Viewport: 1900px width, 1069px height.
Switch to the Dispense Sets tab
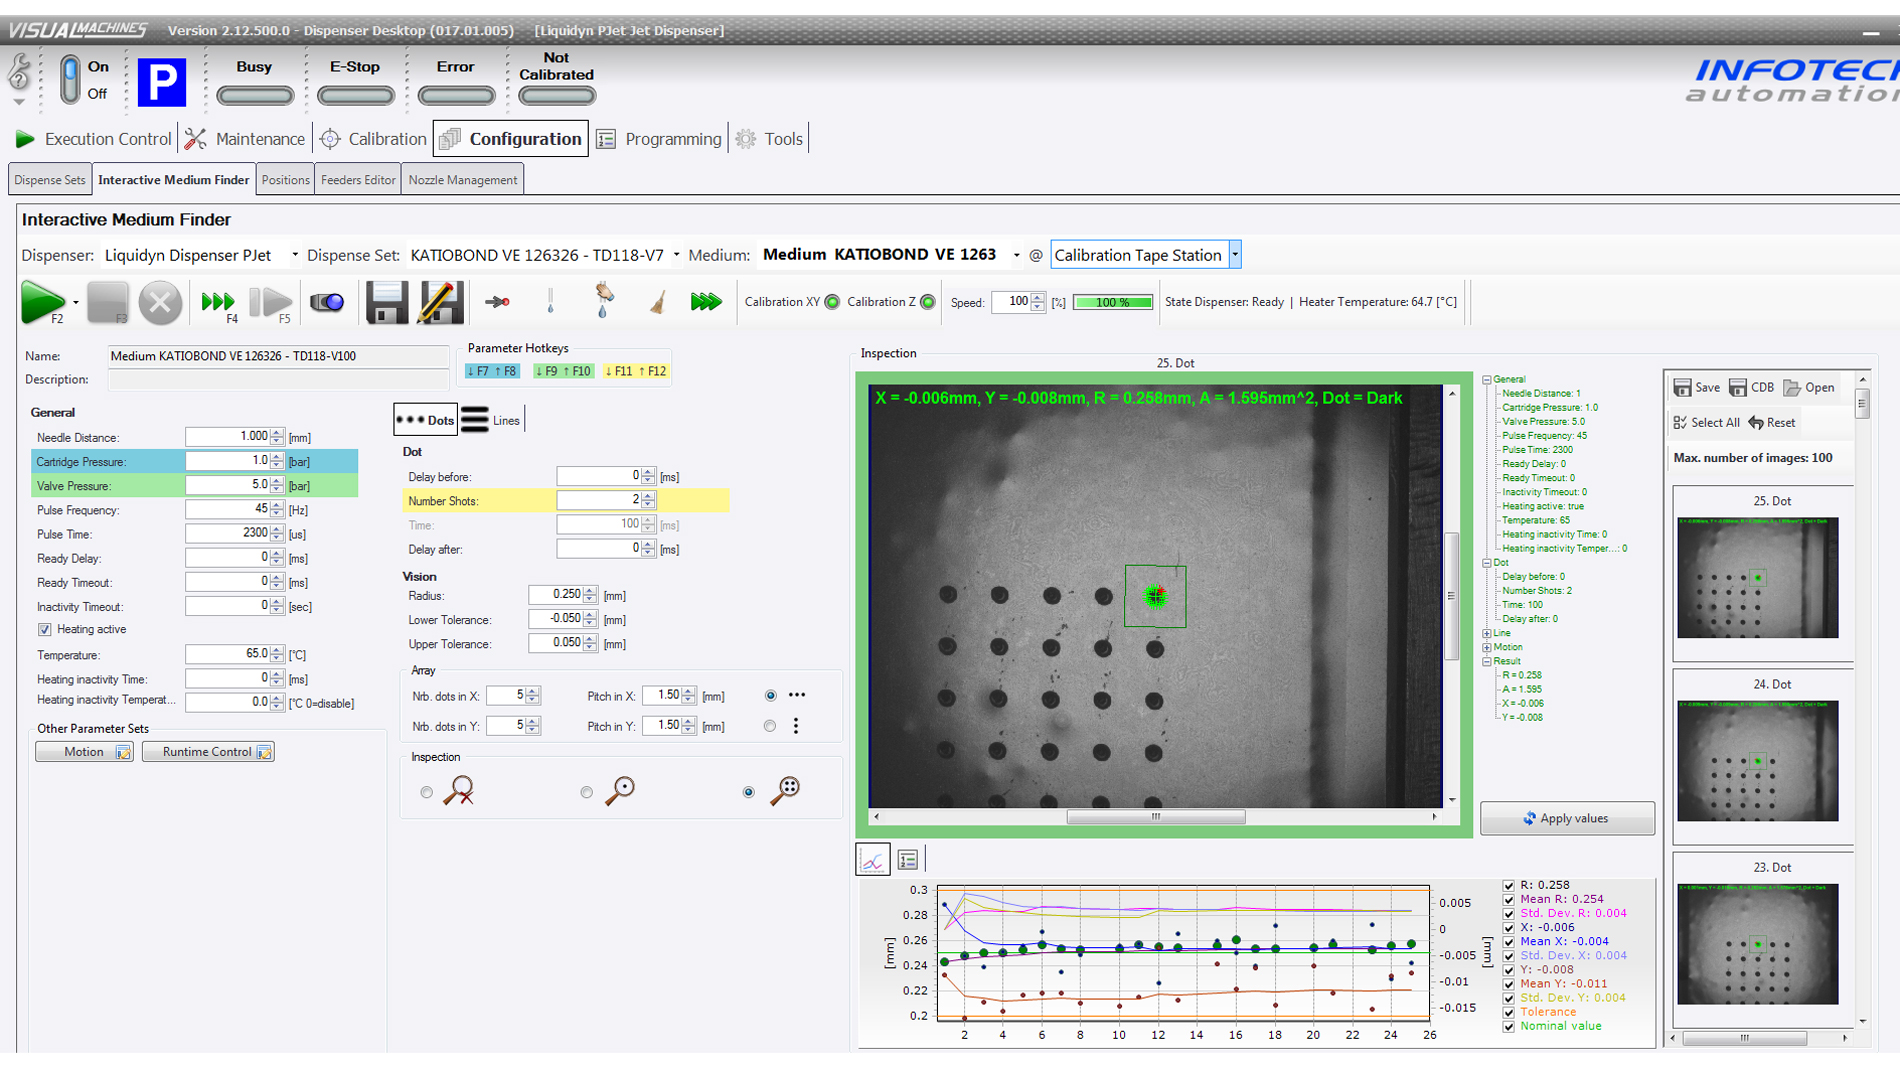pos(50,180)
